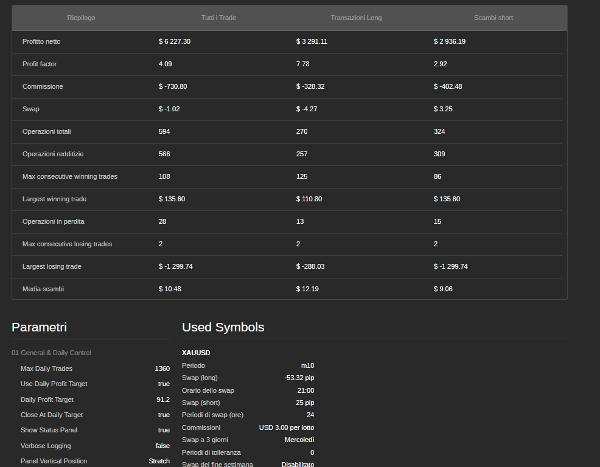600x467 pixels.
Task: Click the Used Symbols section heading
Action: pyautogui.click(x=223, y=327)
